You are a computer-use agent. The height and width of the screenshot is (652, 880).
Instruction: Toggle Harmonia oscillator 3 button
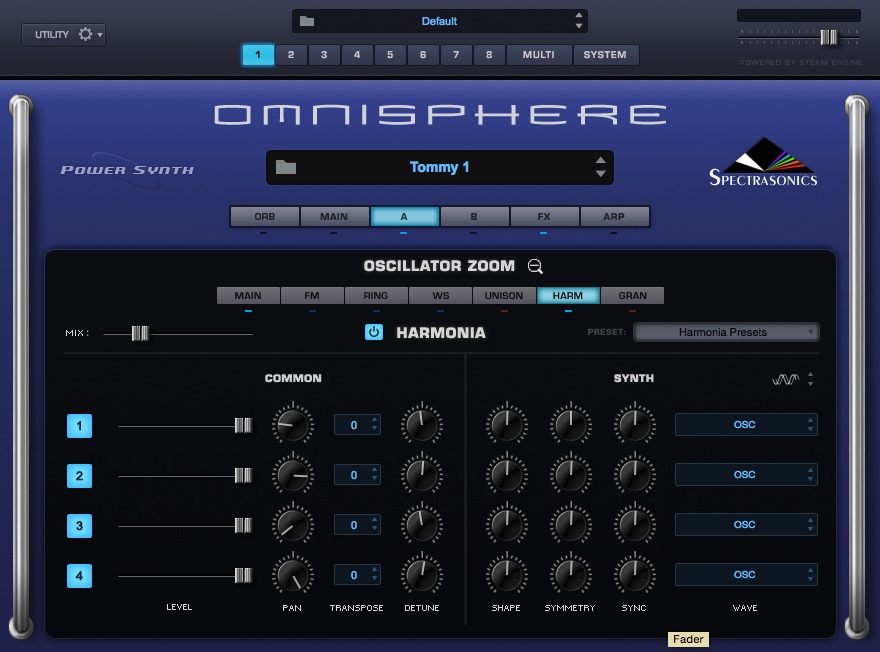(79, 526)
